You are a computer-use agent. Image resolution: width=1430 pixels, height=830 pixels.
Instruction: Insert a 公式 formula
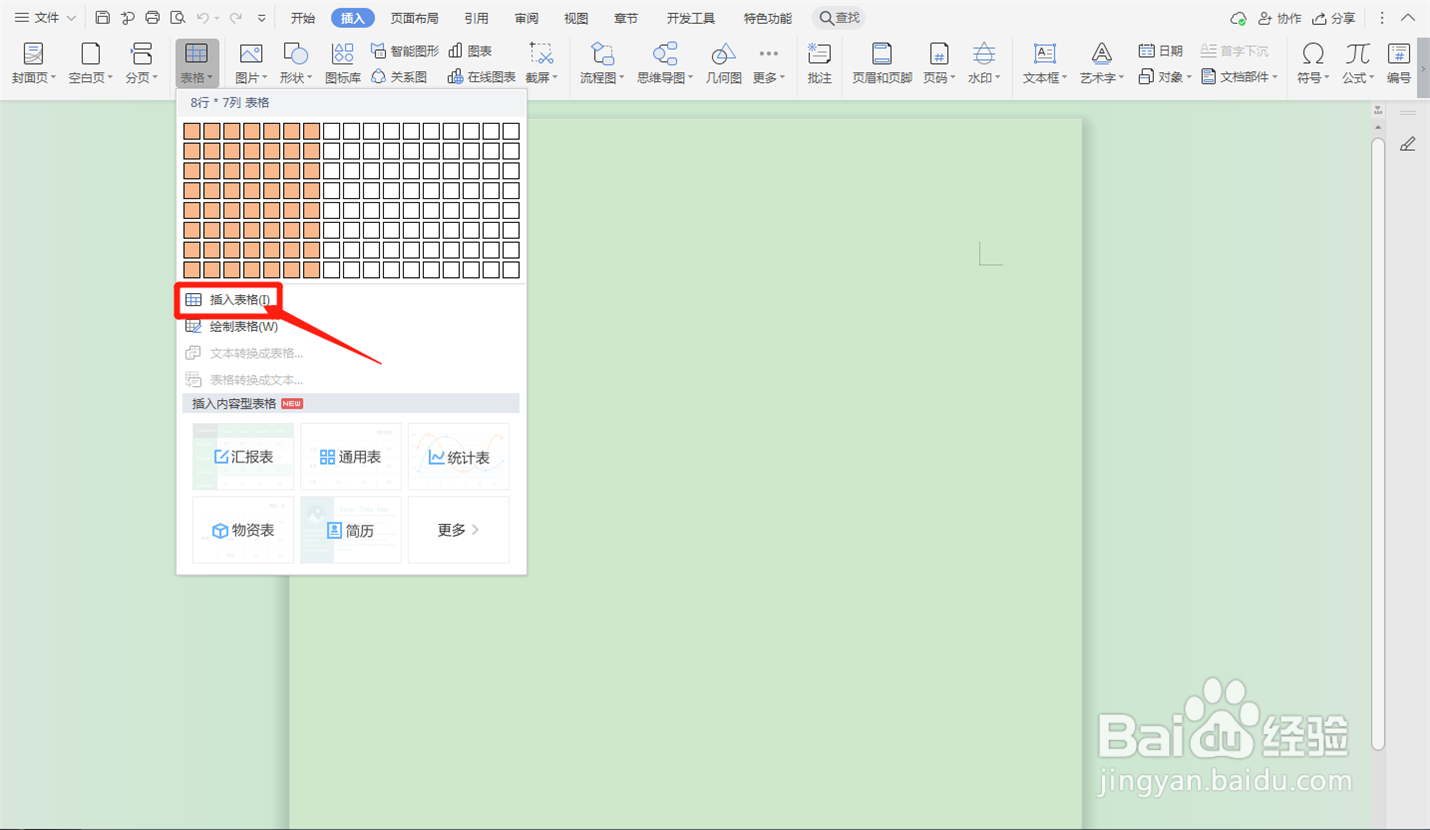[x=1358, y=63]
